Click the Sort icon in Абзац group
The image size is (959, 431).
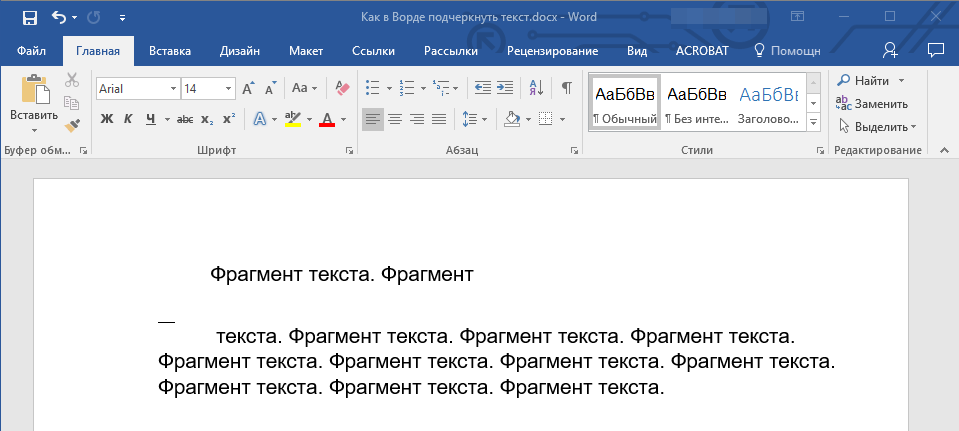pos(535,88)
